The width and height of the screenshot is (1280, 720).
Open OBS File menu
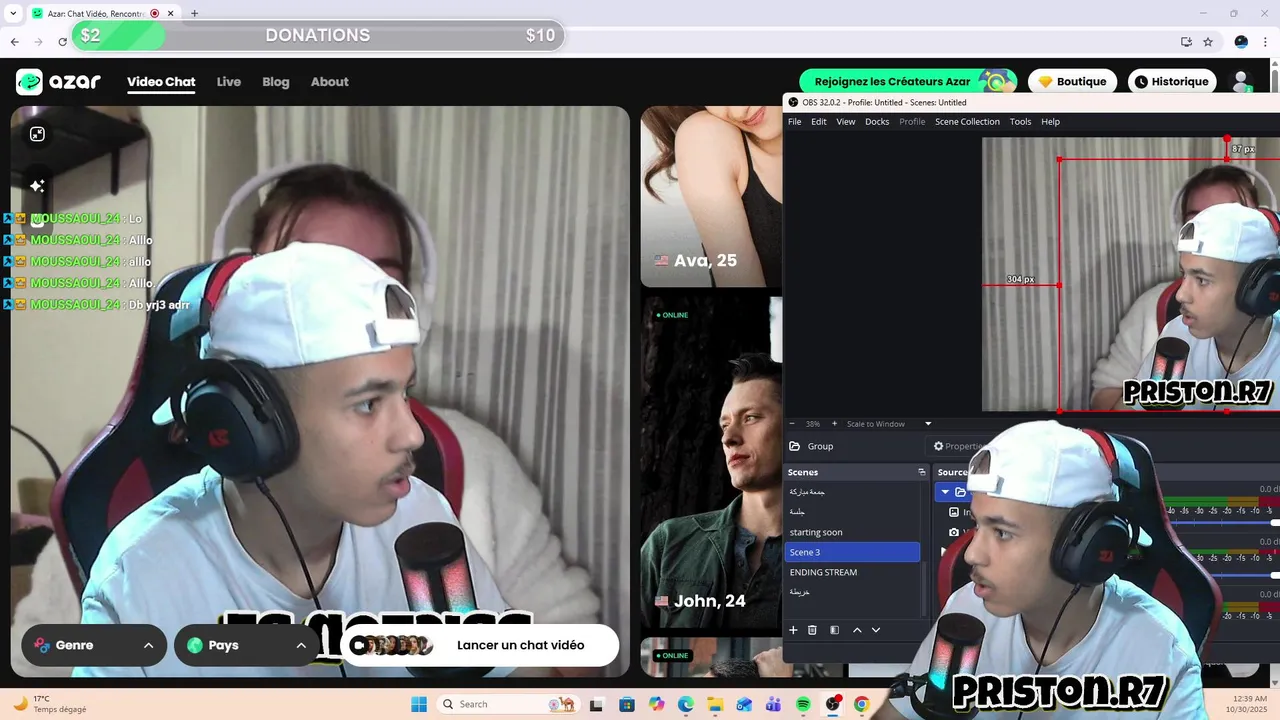point(794,122)
